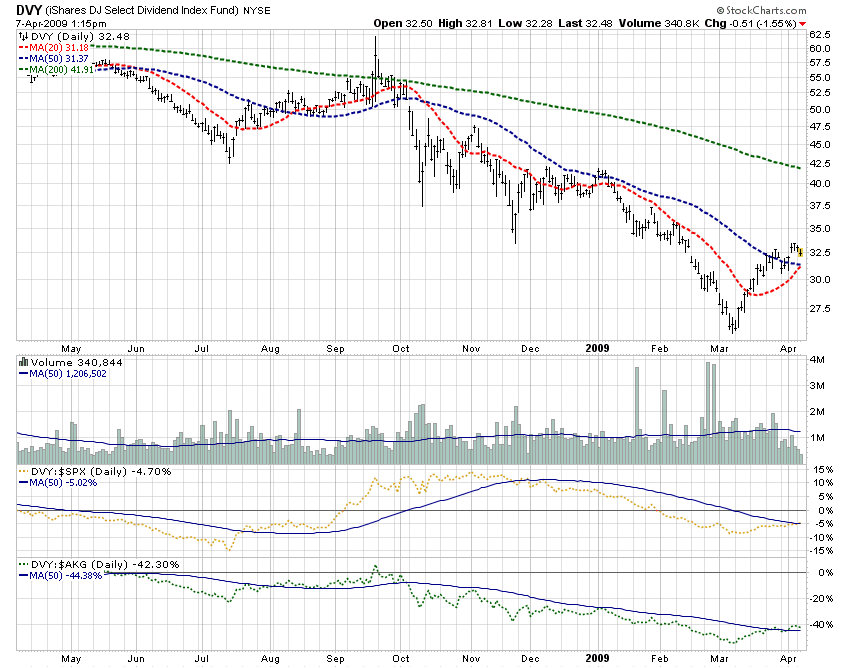Screen dimensions: 850x668
Task: Select the green MA(200) 41.91 legend entry
Action: (56, 69)
